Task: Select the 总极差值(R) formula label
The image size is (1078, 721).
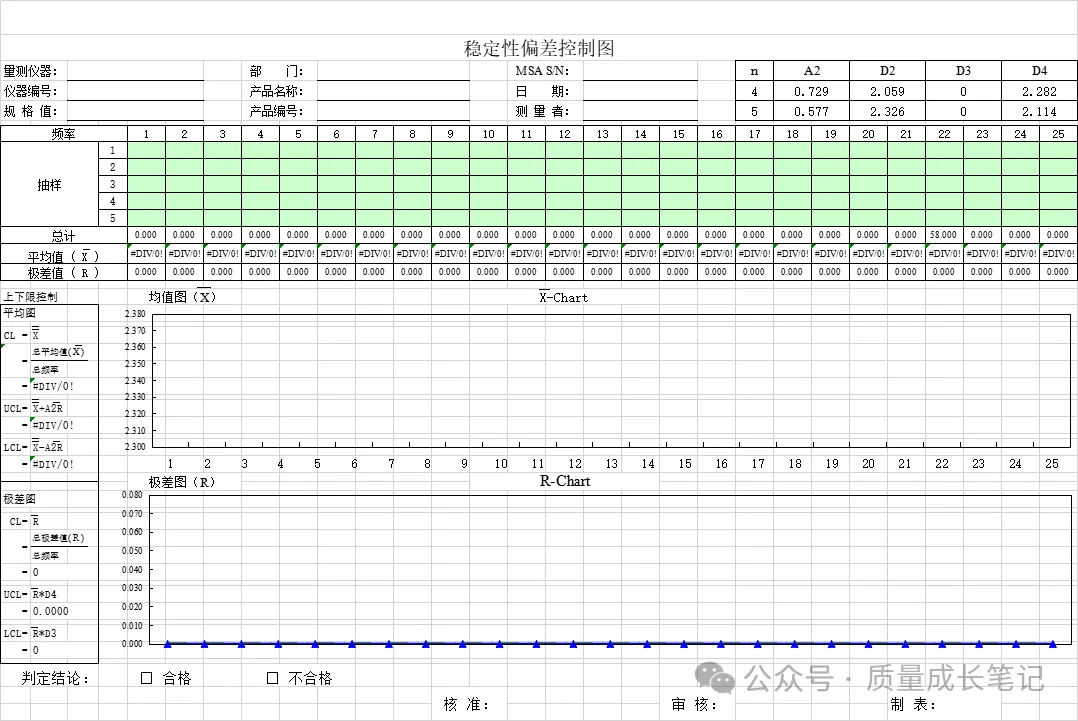Action: click(x=58, y=537)
